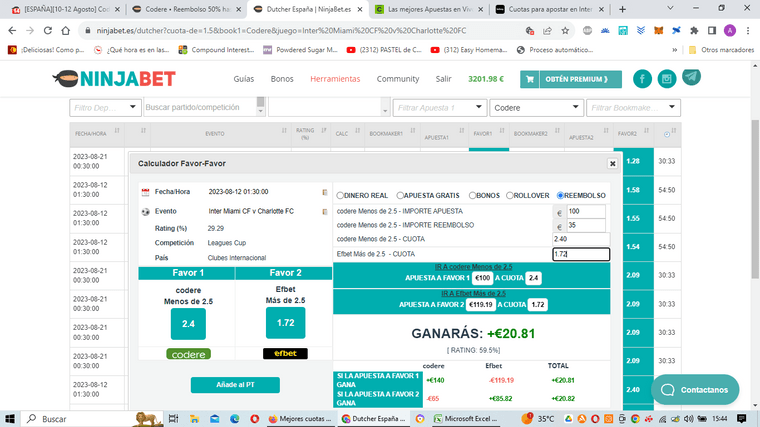This screenshot has width=760, height=427.
Task: Open the browser profile avatar
Action: [729, 31]
